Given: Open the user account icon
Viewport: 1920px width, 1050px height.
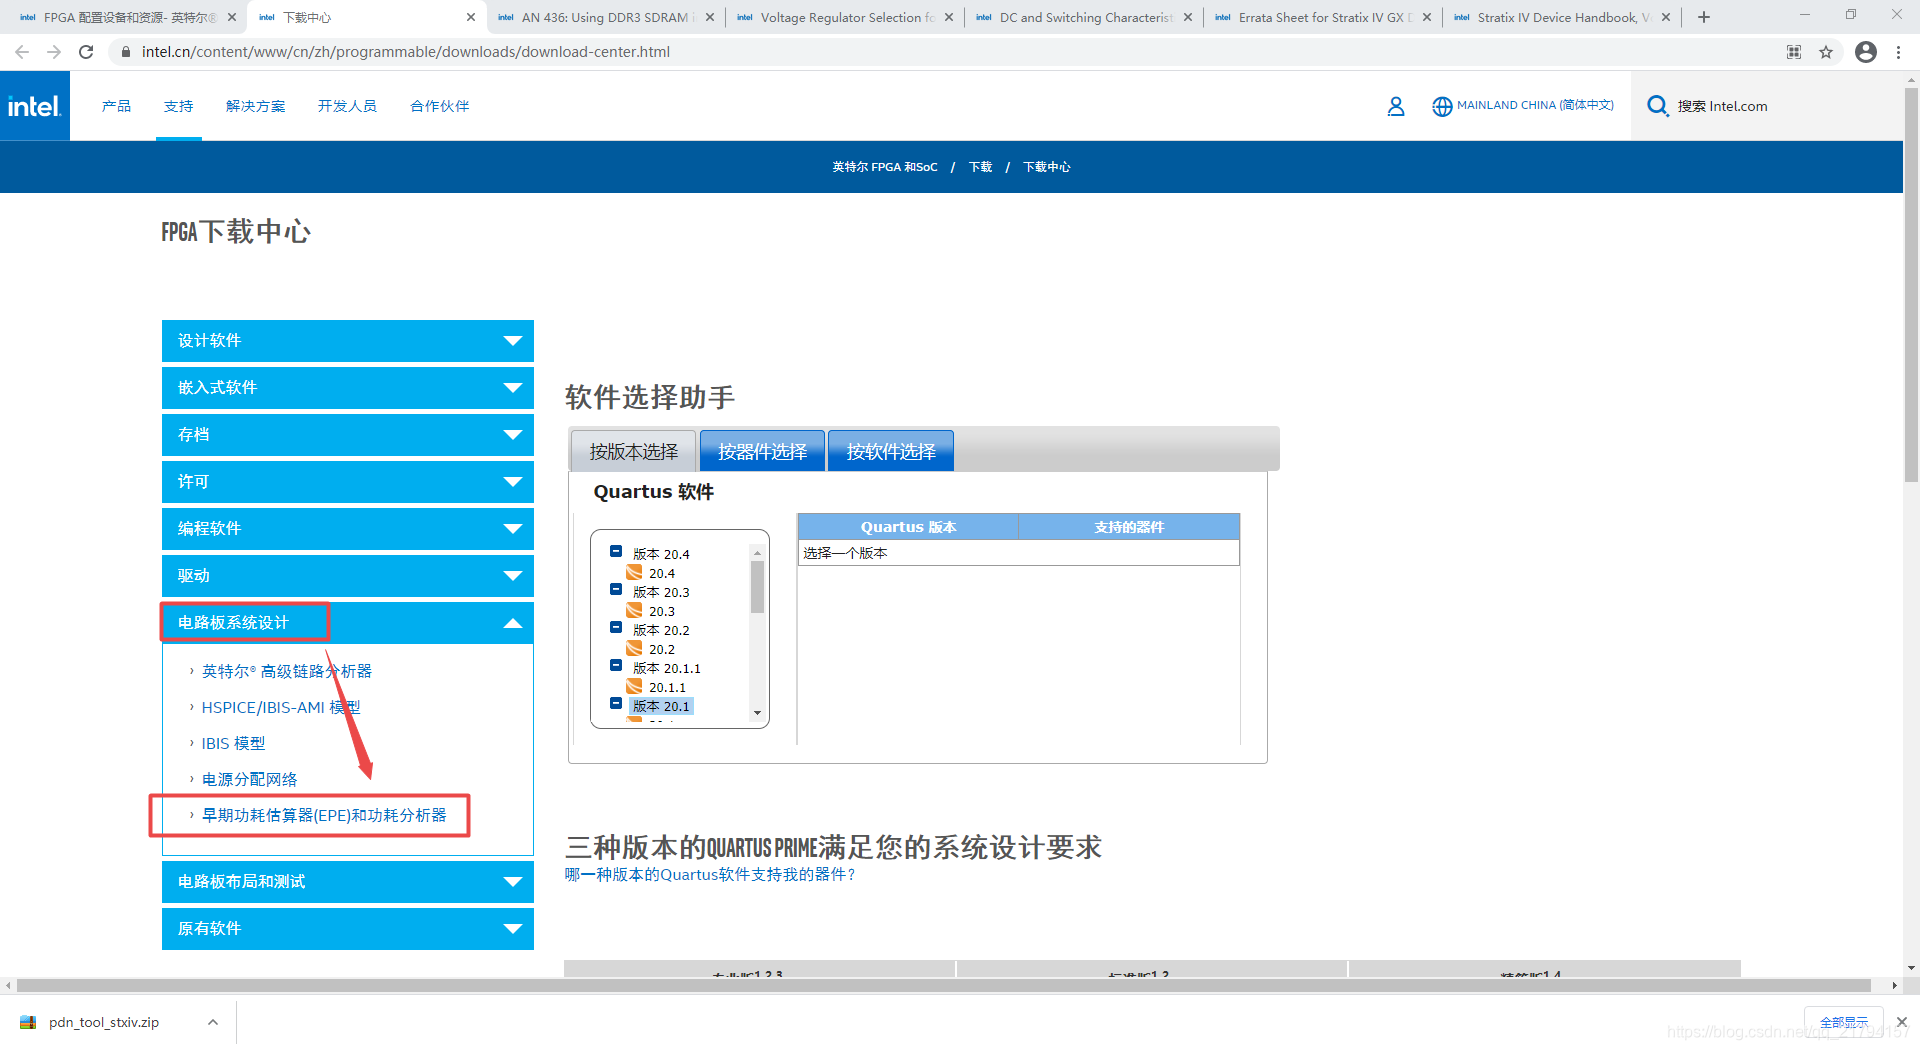Looking at the screenshot, I should (x=1396, y=106).
